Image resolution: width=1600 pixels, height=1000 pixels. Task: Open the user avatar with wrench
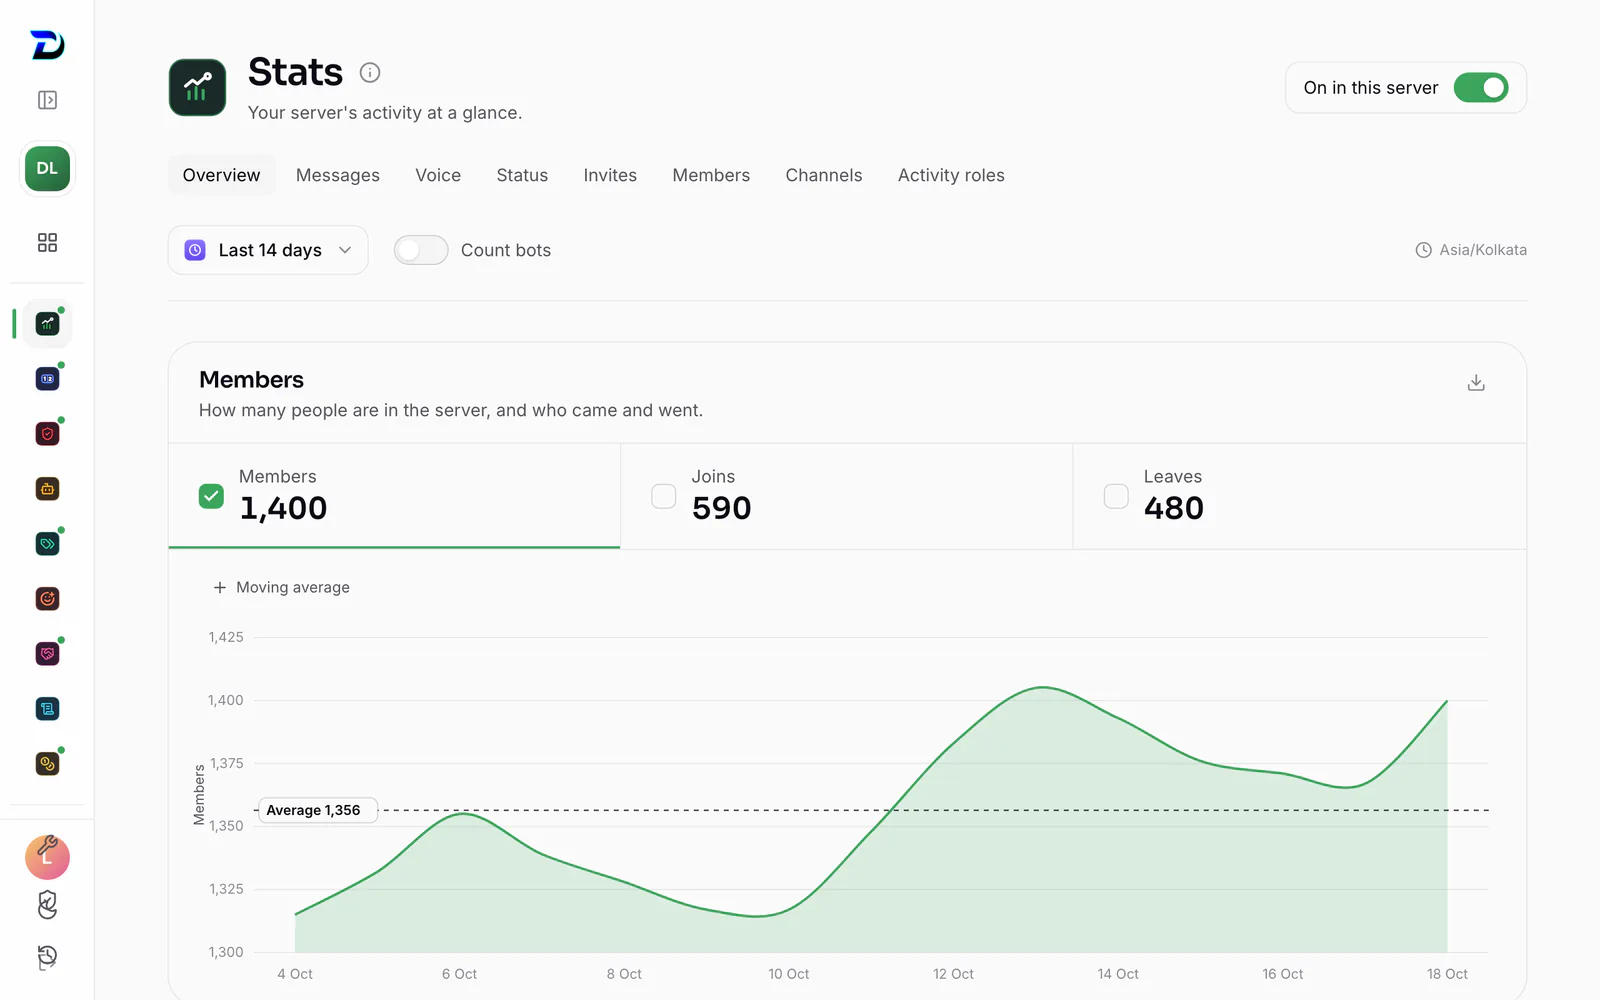47,857
